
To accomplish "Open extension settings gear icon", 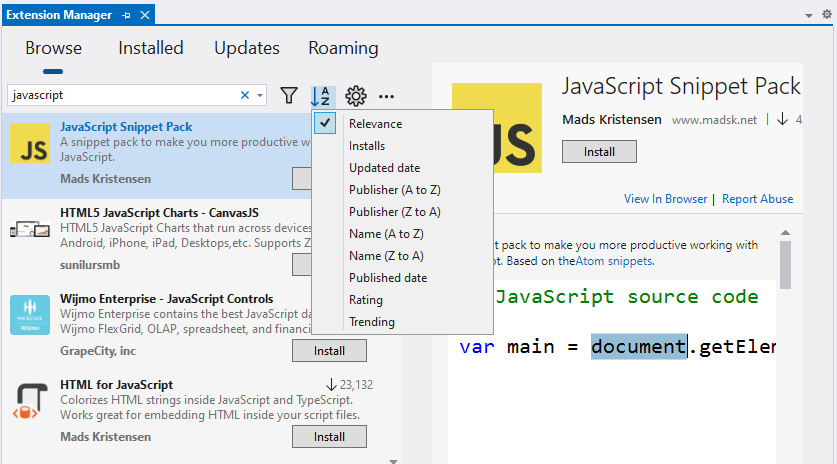I will pyautogui.click(x=356, y=96).
